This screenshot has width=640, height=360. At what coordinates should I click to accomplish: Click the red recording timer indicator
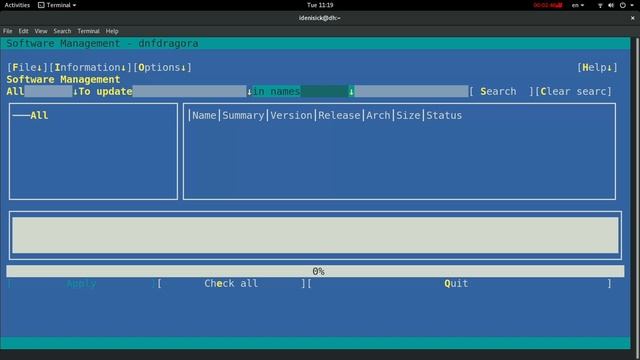tap(548, 5)
